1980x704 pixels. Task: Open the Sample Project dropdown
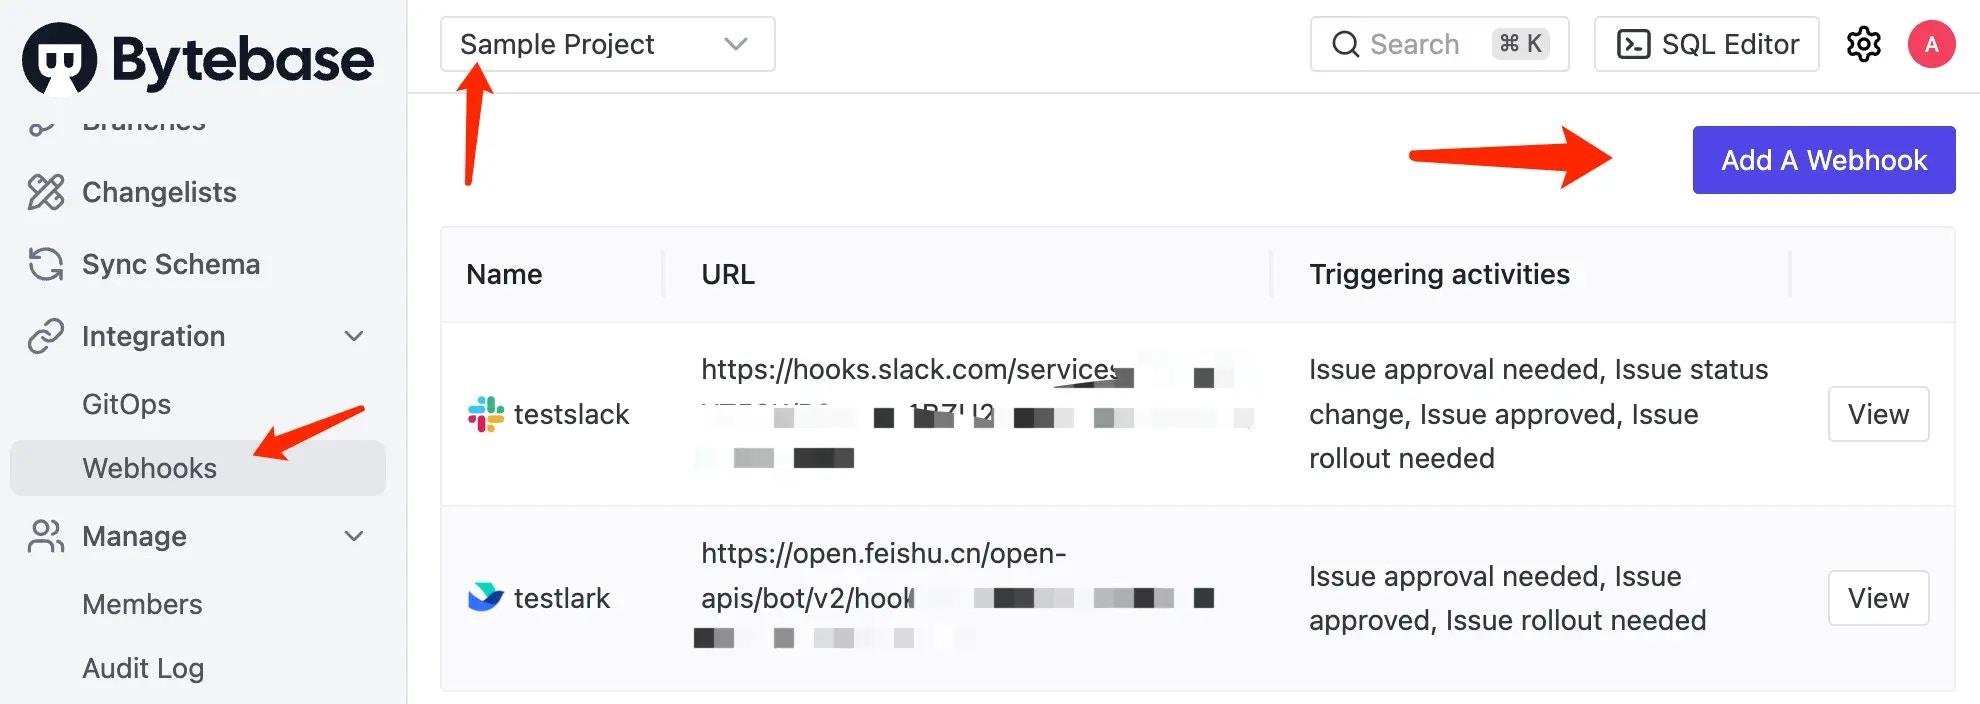click(x=606, y=44)
